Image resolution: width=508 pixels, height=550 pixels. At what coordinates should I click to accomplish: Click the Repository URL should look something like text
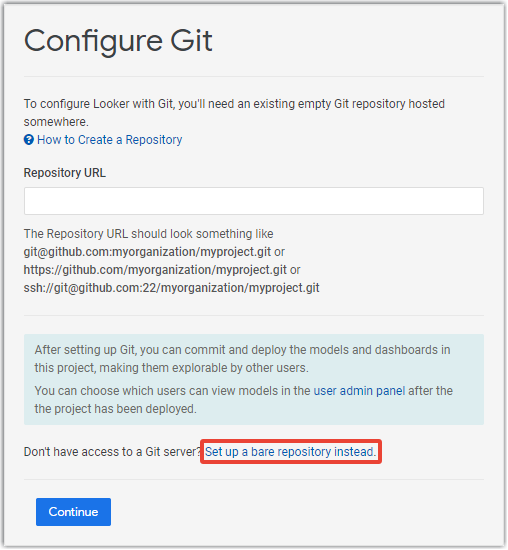[x=148, y=234]
